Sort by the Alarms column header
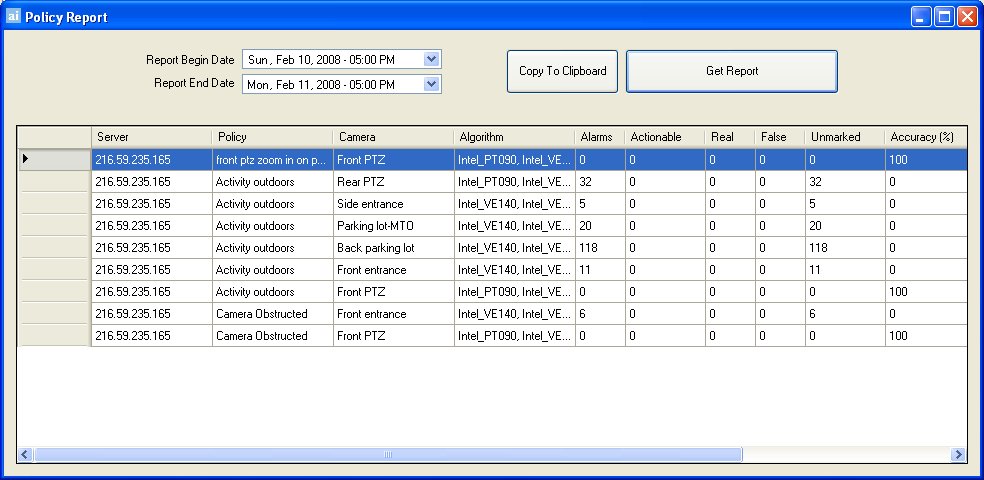Image resolution: width=984 pixels, height=480 pixels. coord(599,137)
